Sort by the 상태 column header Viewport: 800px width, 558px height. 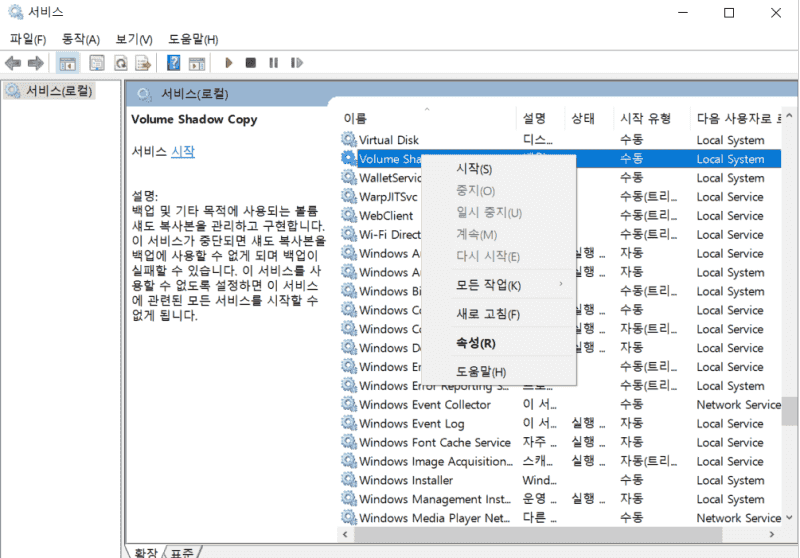(589, 118)
